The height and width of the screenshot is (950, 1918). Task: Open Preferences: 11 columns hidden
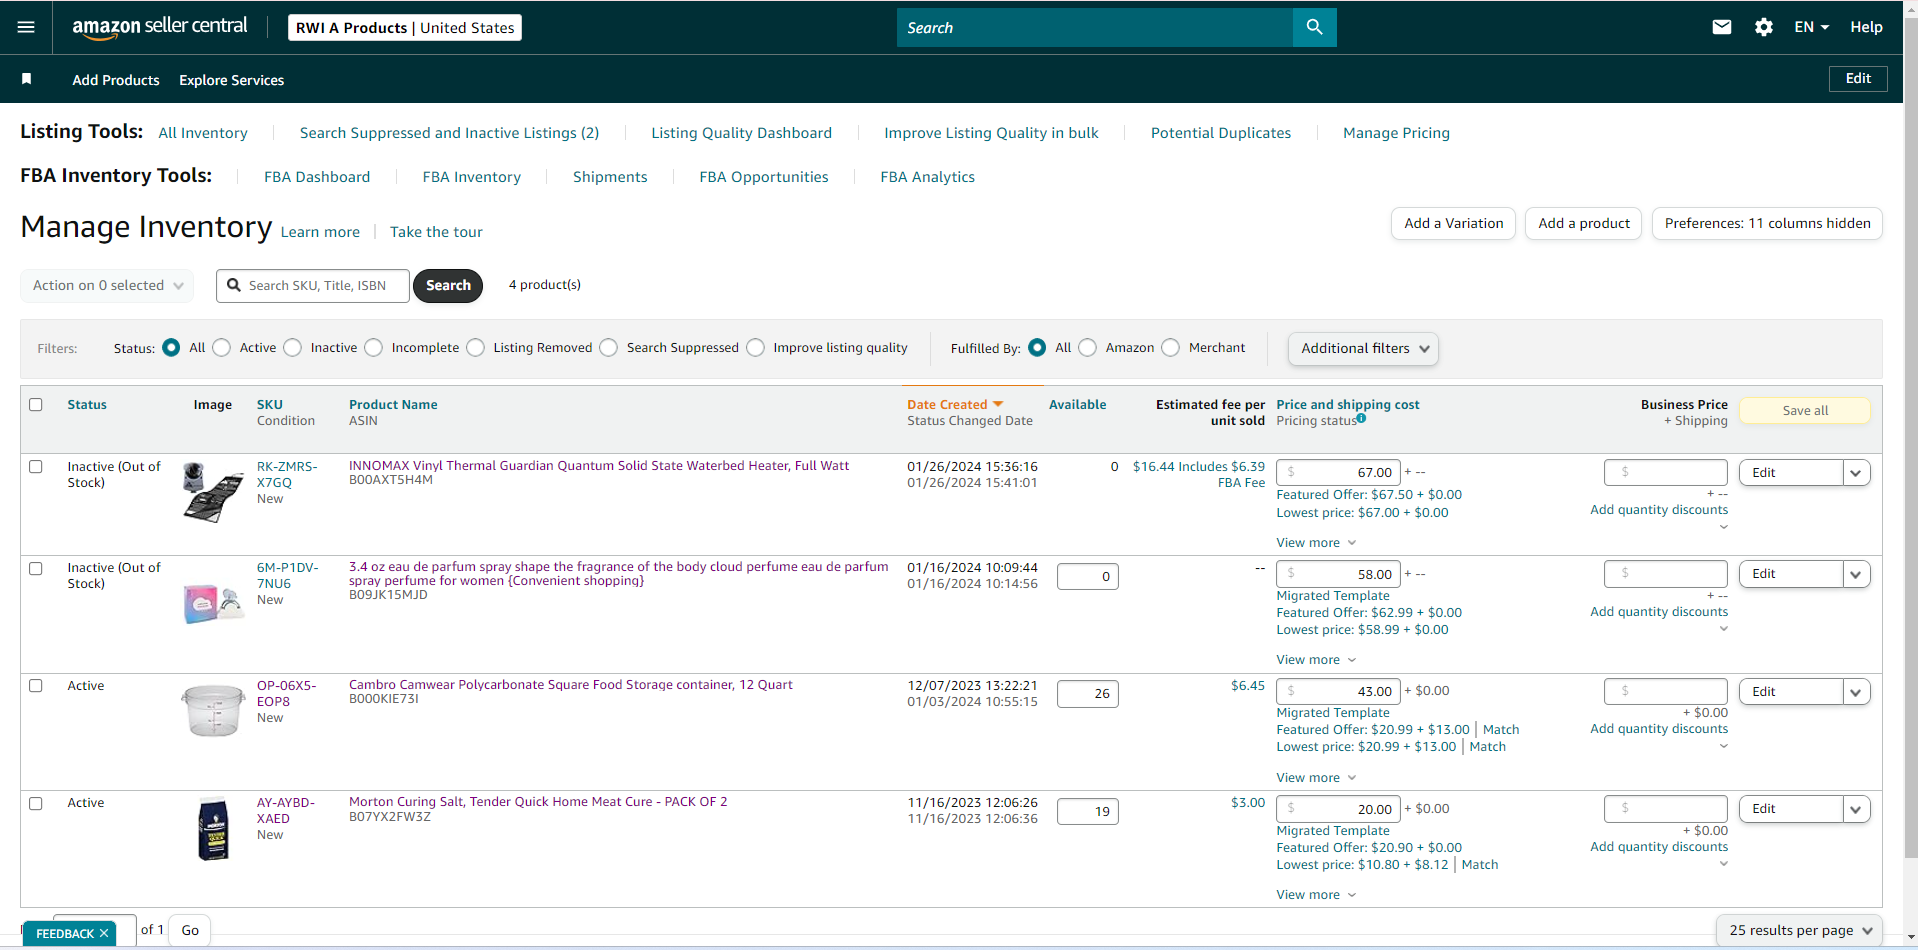point(1767,224)
